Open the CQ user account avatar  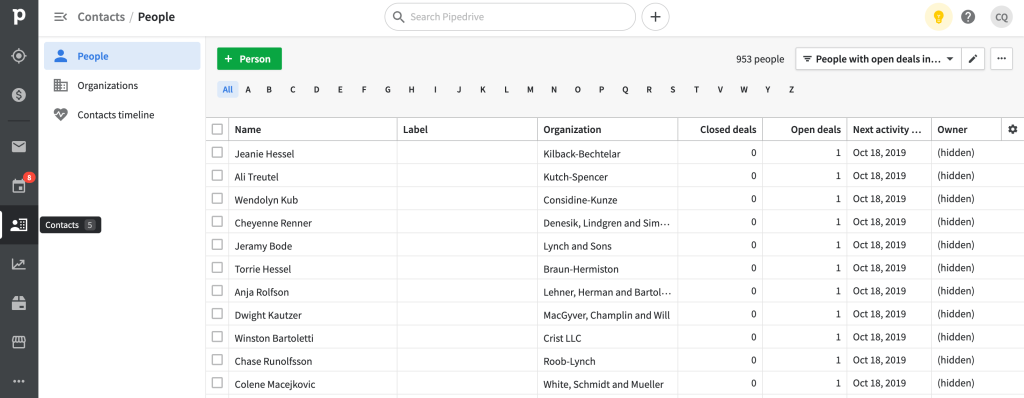coord(1001,17)
